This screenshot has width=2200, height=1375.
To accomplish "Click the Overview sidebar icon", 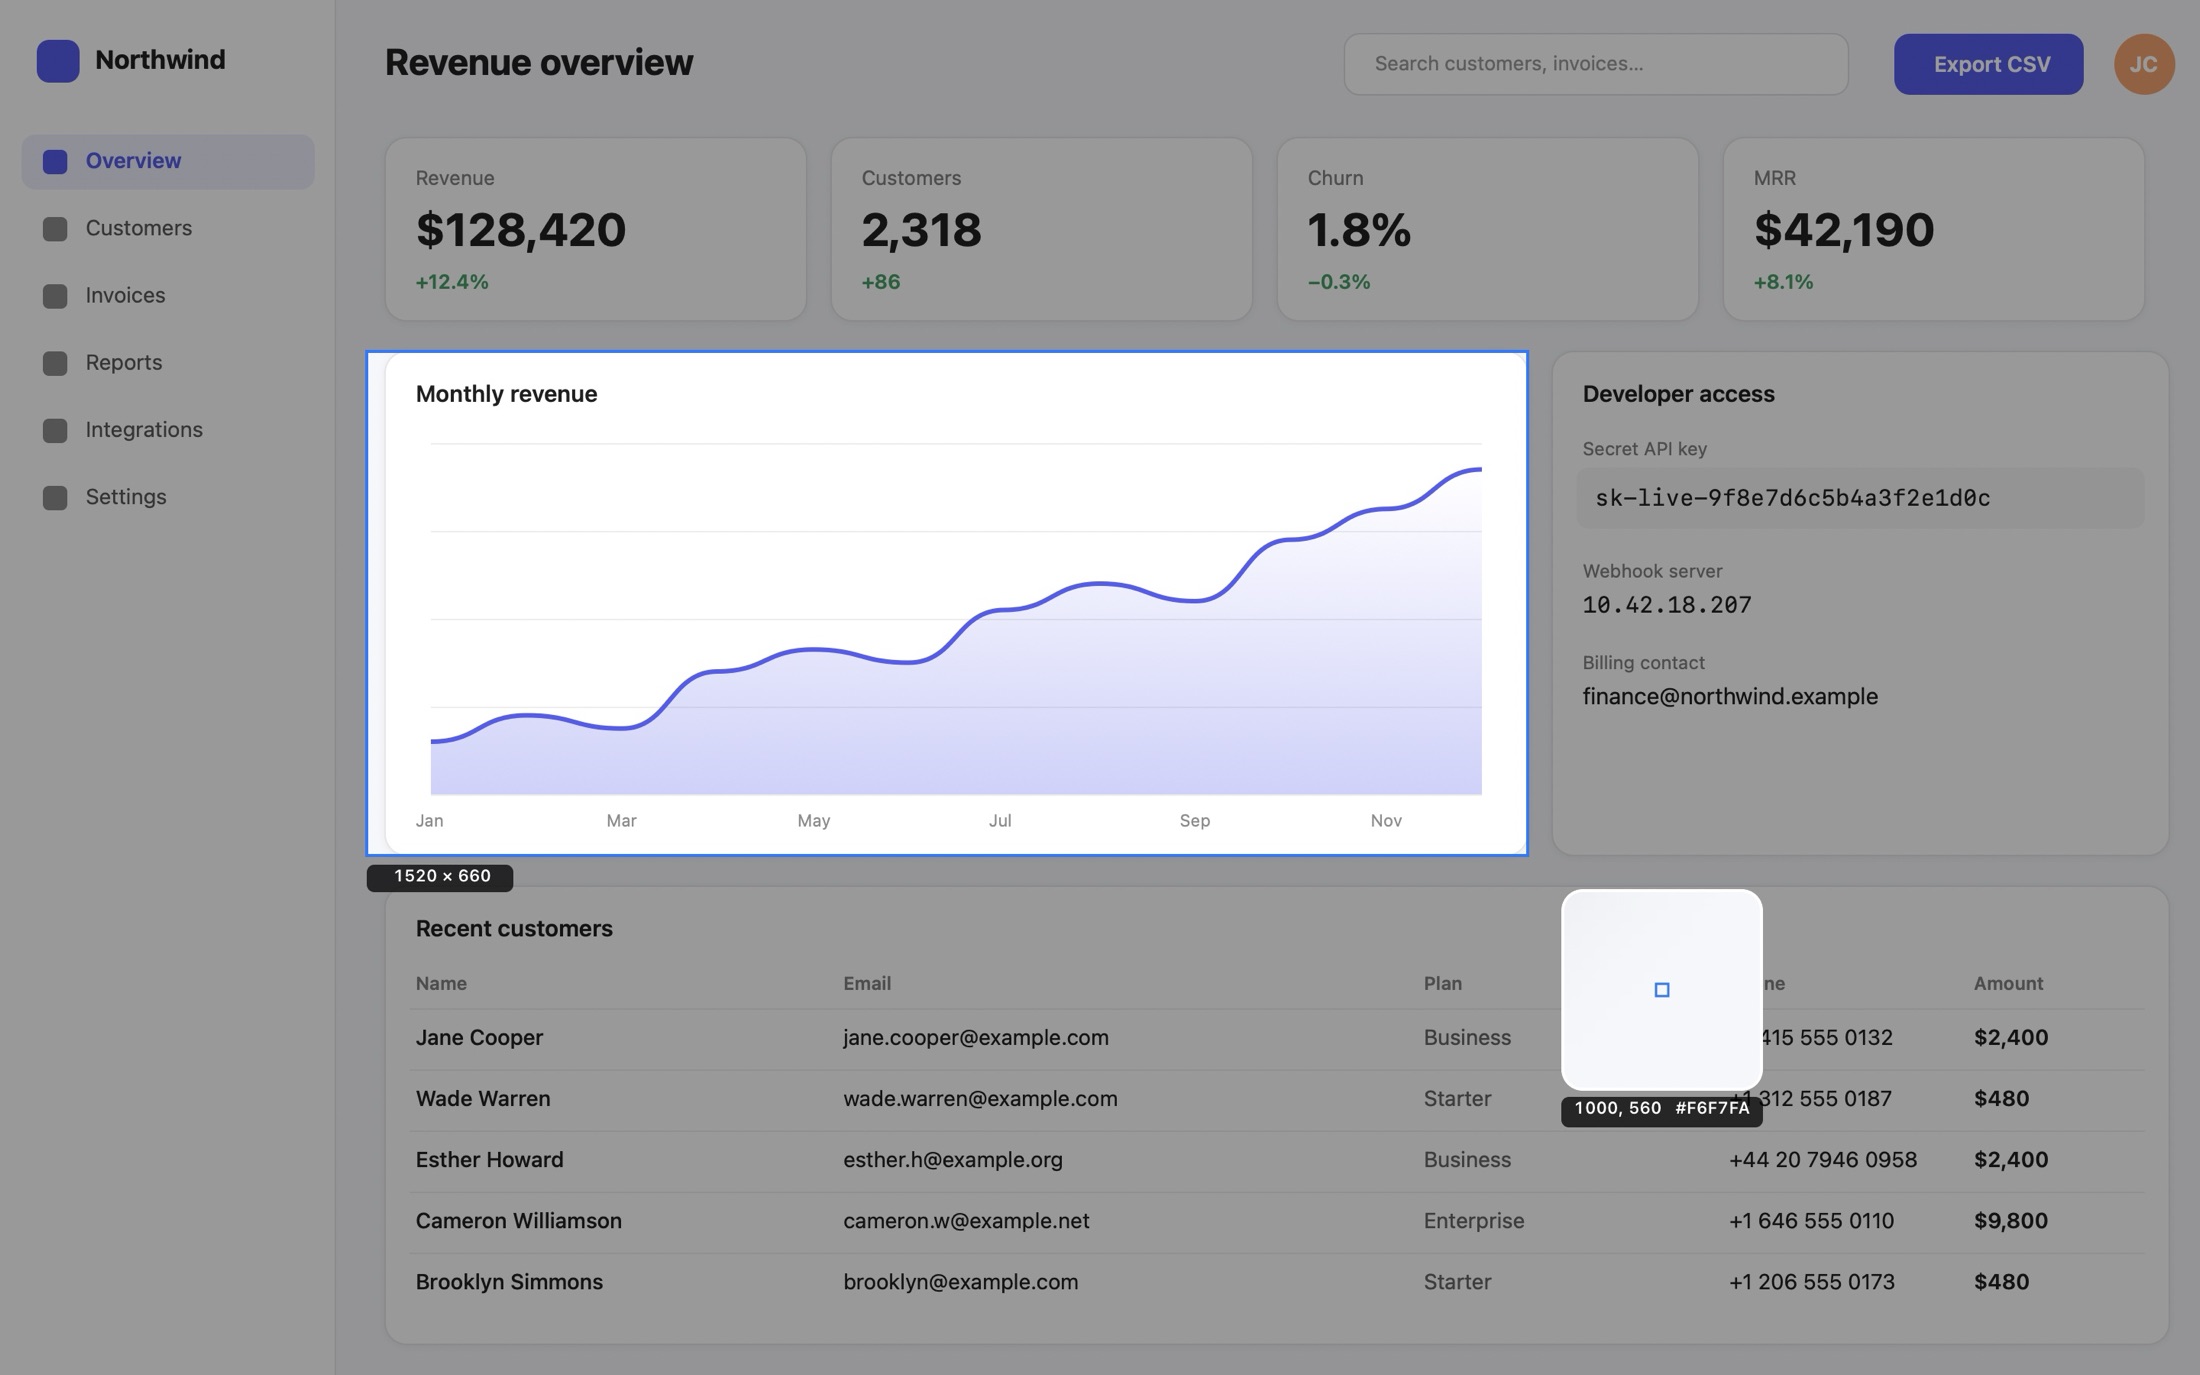I will pyautogui.click(x=55, y=161).
